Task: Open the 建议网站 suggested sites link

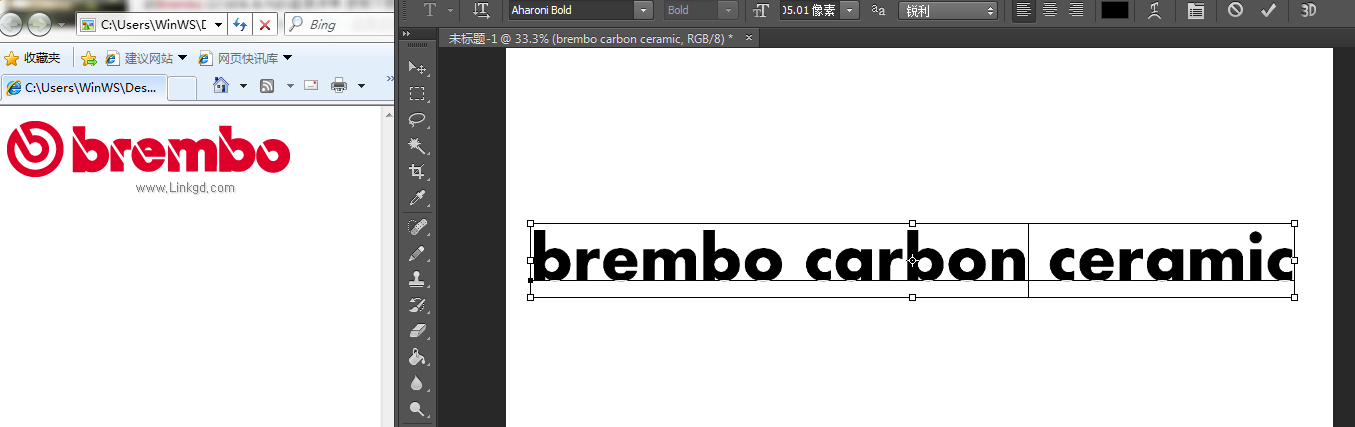Action: click(145, 58)
